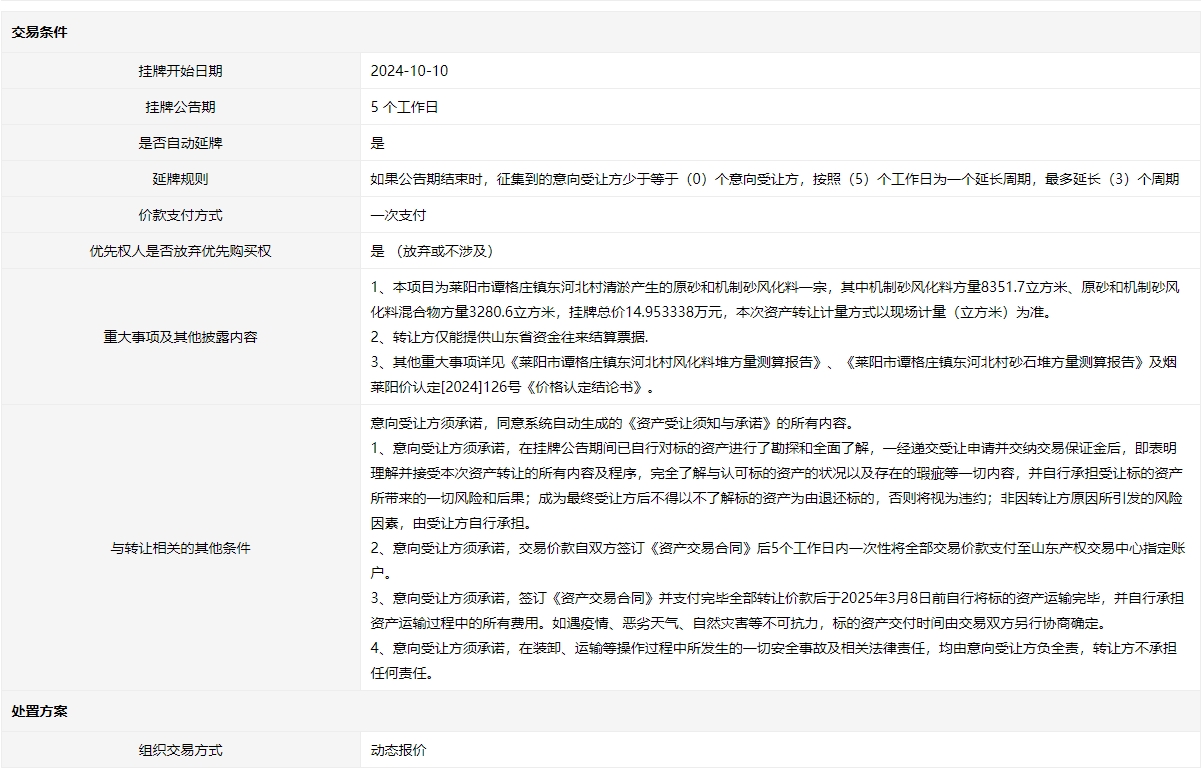
Task: Click the 5 个工作日 value
Action: (x=404, y=107)
